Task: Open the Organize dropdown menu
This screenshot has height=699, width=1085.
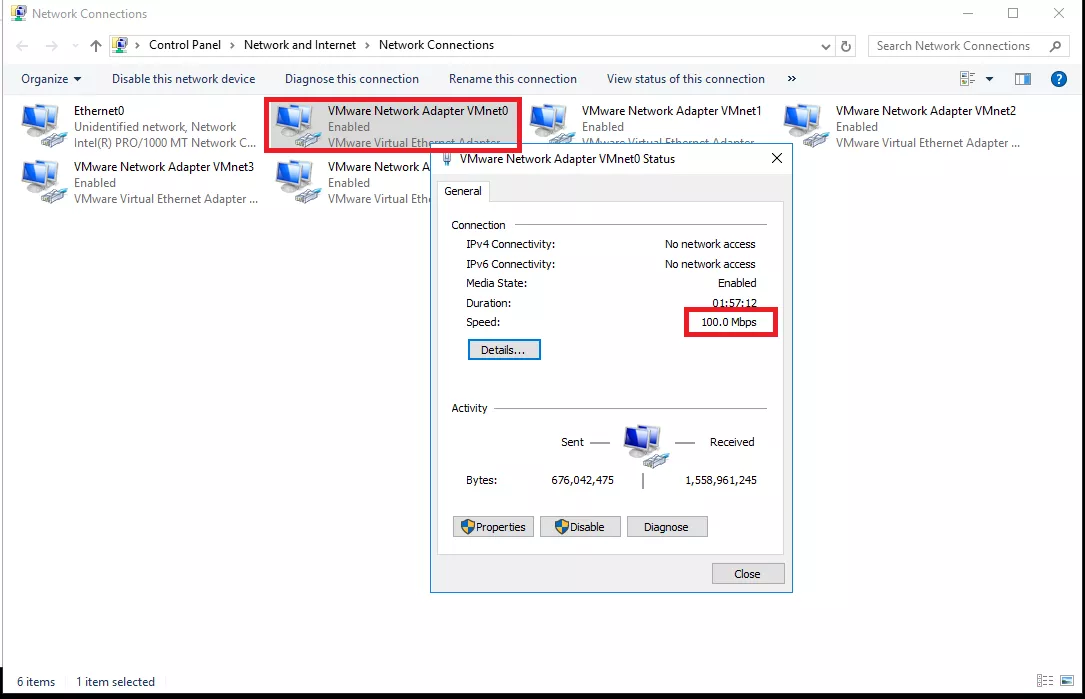Action: (x=51, y=79)
